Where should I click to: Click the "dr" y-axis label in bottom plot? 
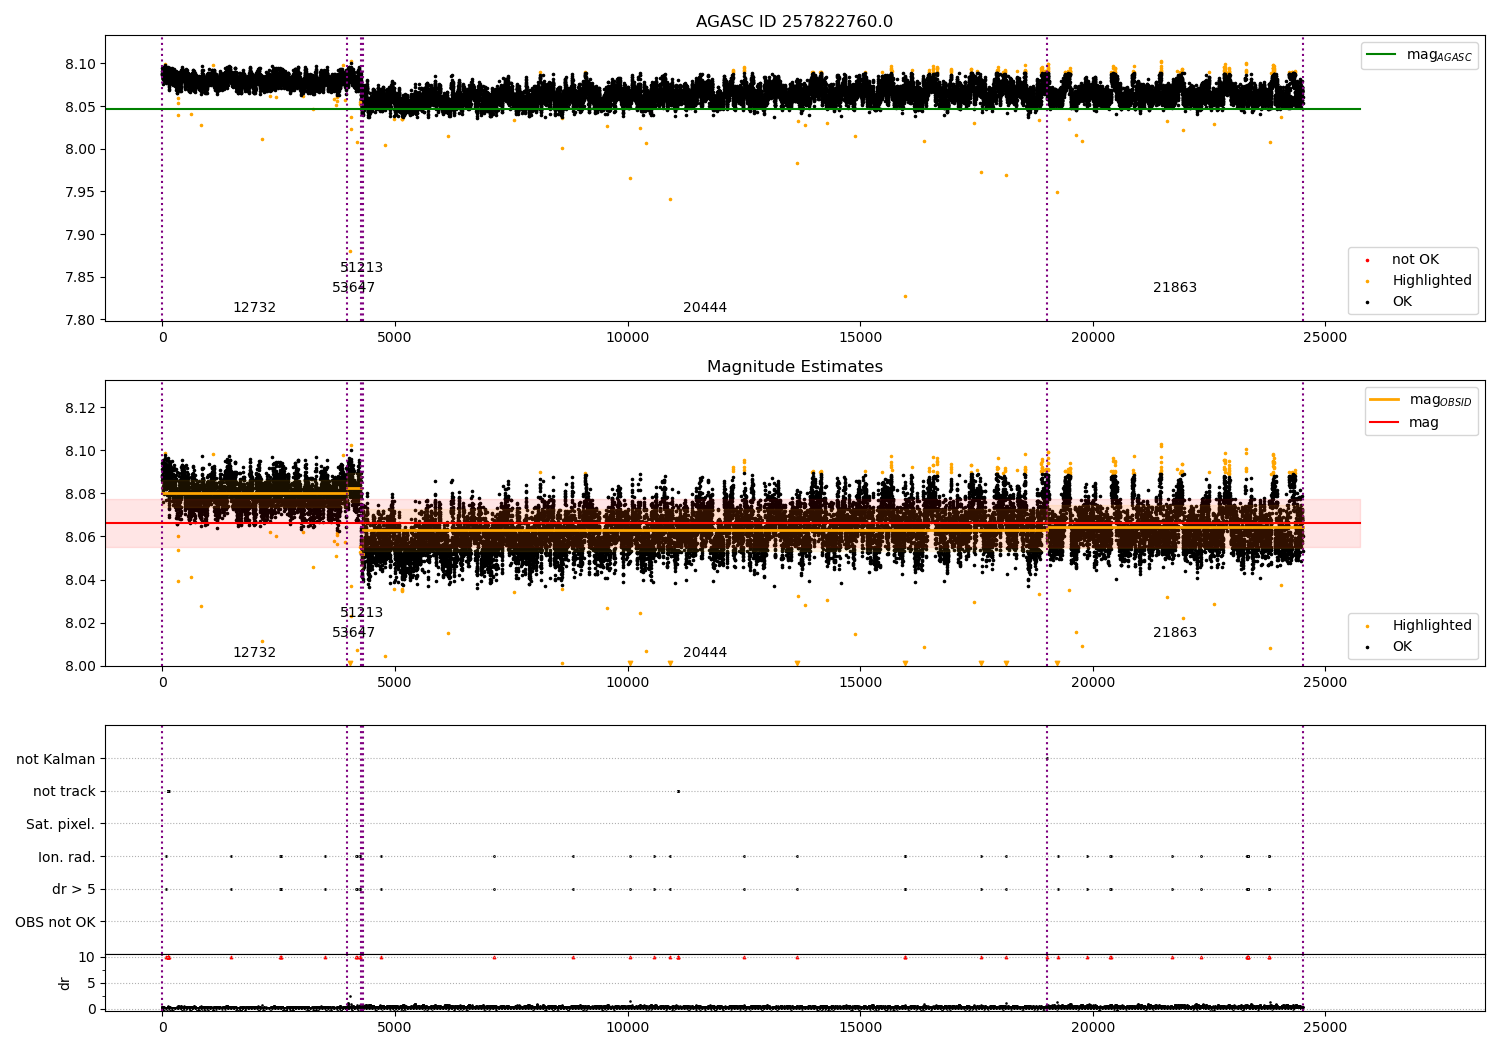(65, 983)
